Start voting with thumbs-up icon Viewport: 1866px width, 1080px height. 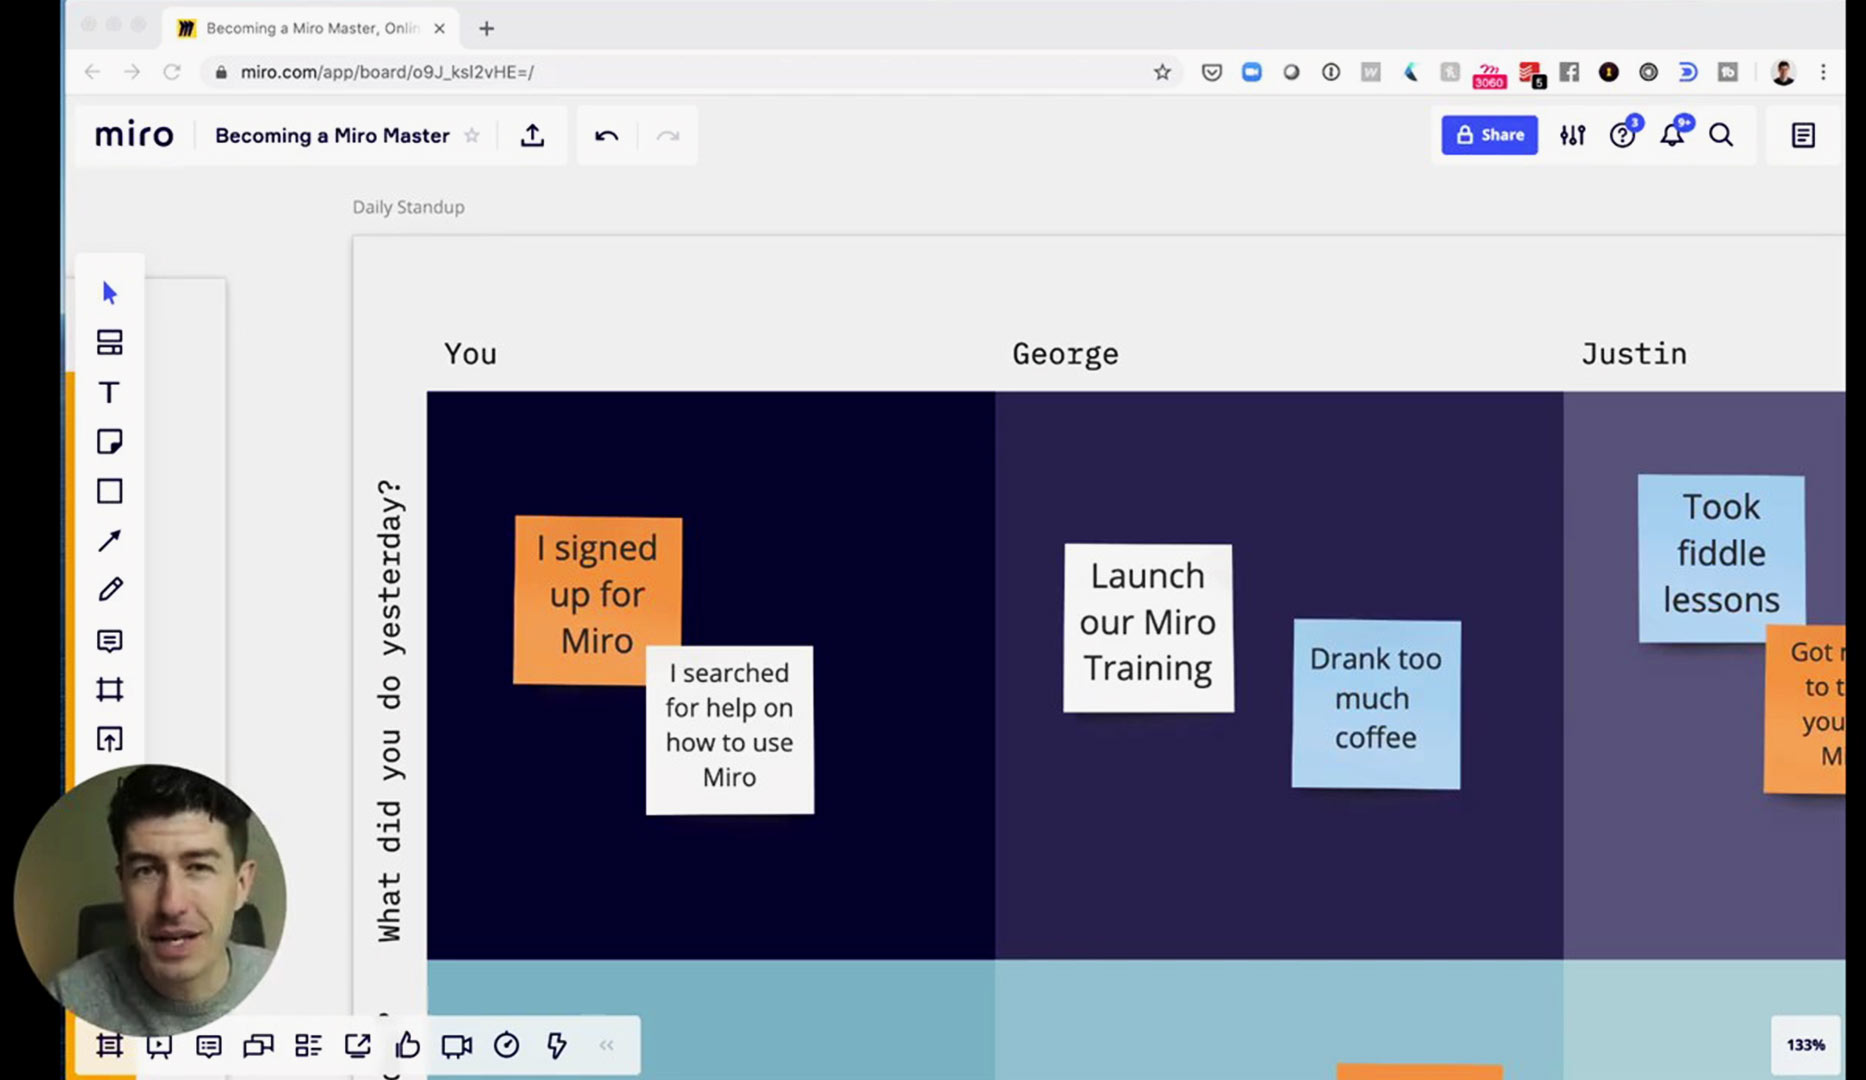point(407,1045)
